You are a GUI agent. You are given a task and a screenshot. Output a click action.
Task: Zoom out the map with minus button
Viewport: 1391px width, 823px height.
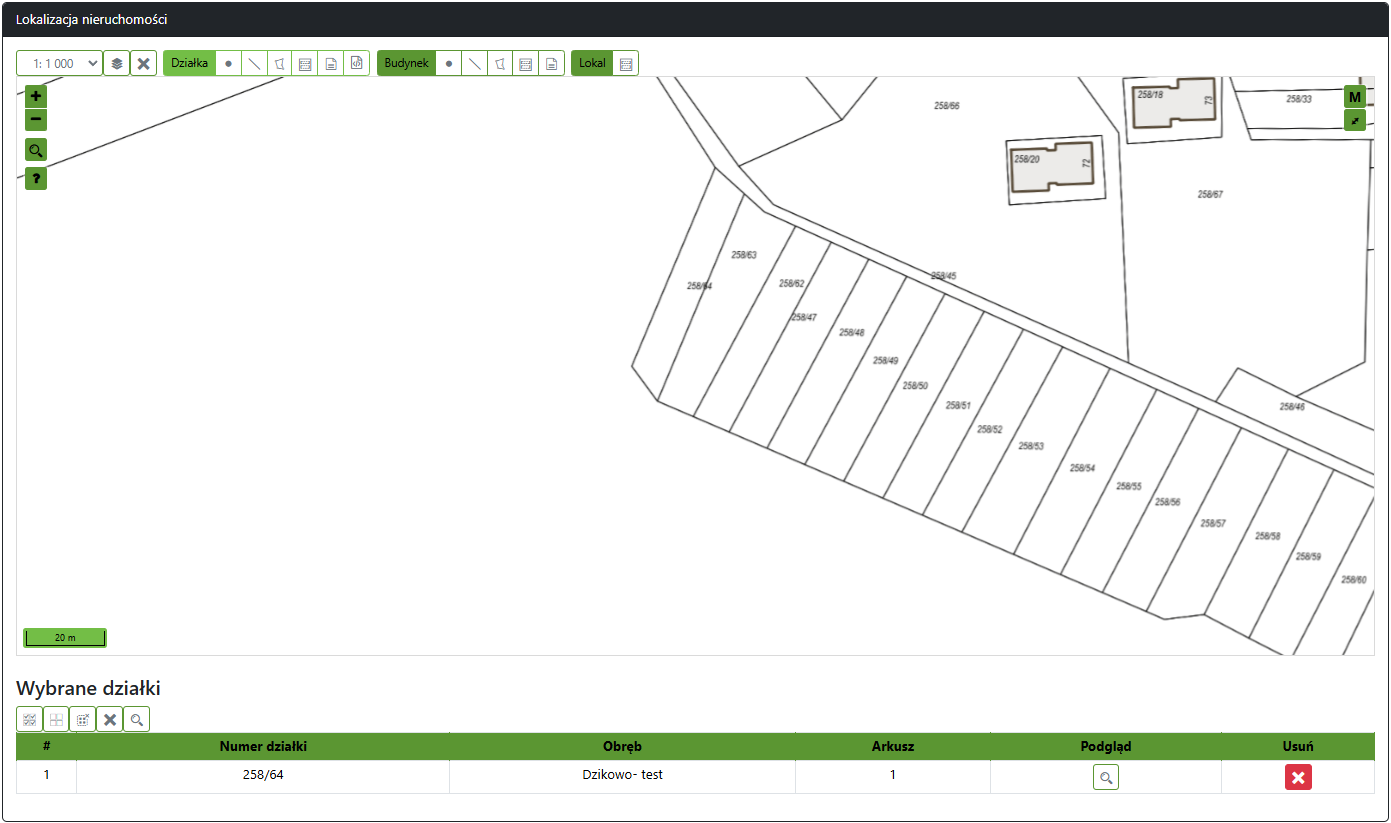pos(36,120)
